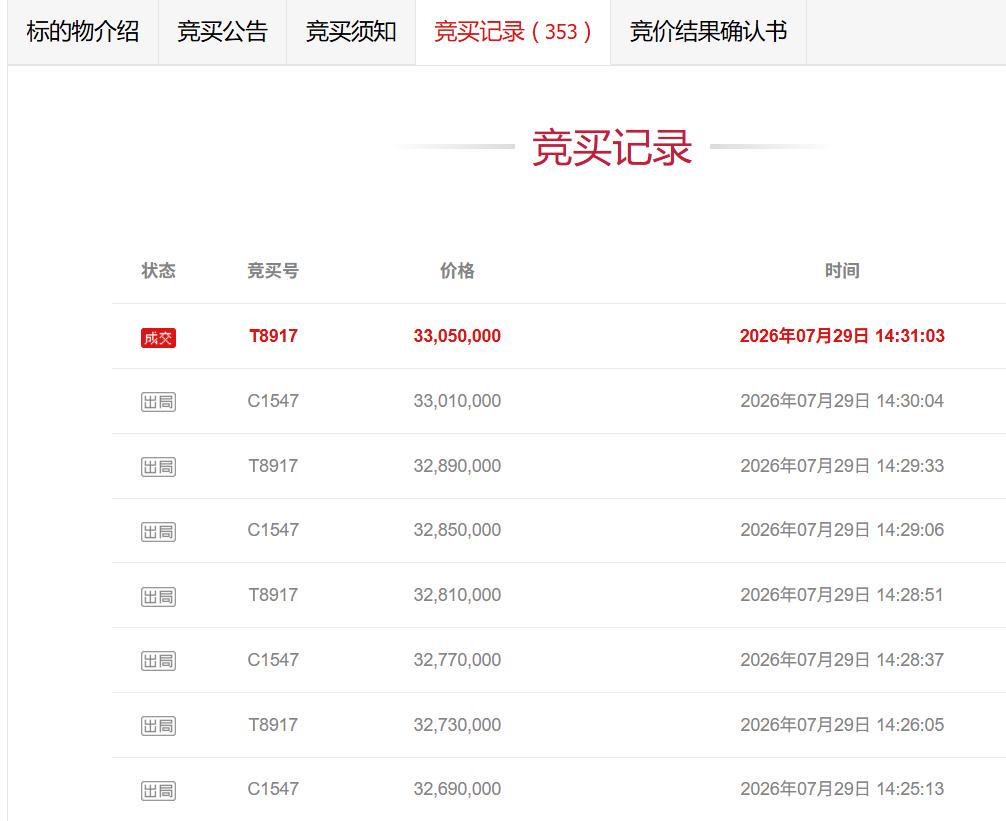Select bidder C1547 in the 32,690,000 row

[273, 788]
